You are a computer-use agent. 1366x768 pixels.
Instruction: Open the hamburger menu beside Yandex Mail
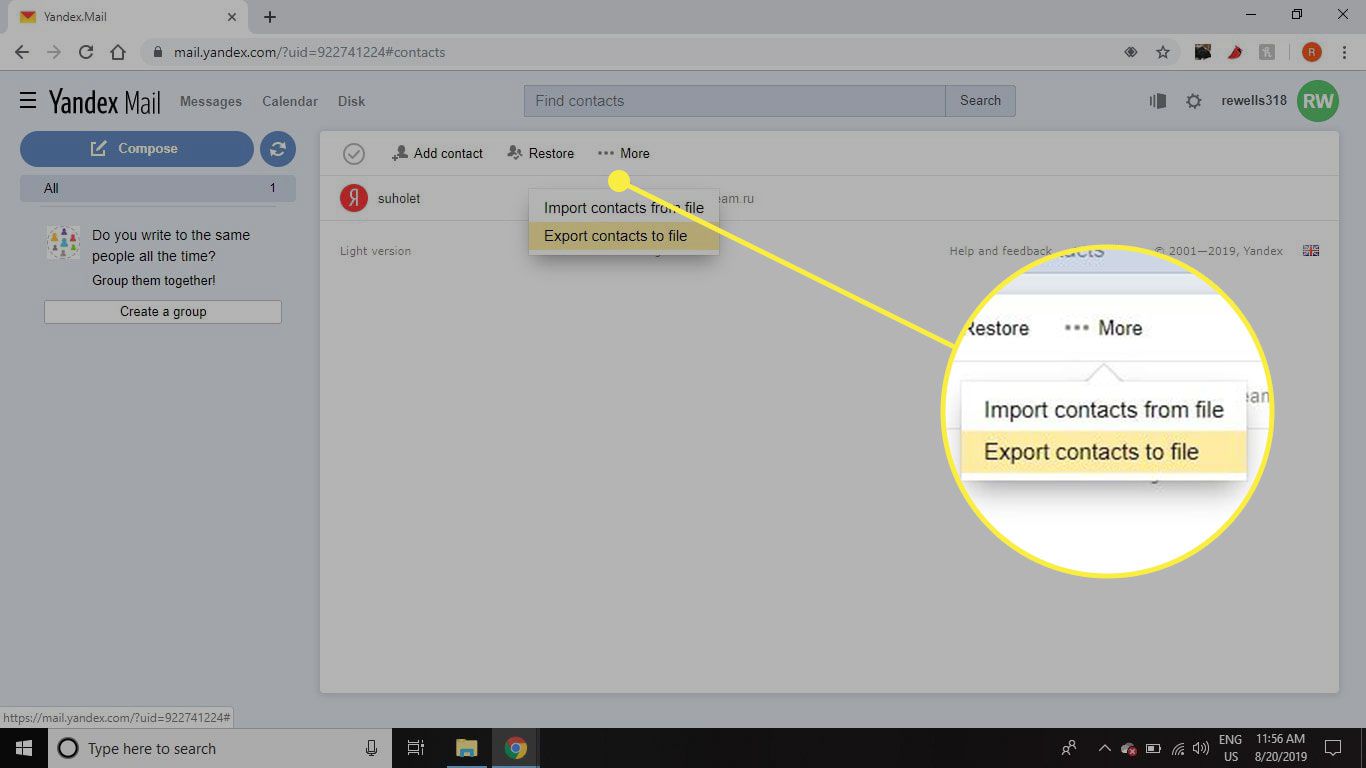click(28, 100)
